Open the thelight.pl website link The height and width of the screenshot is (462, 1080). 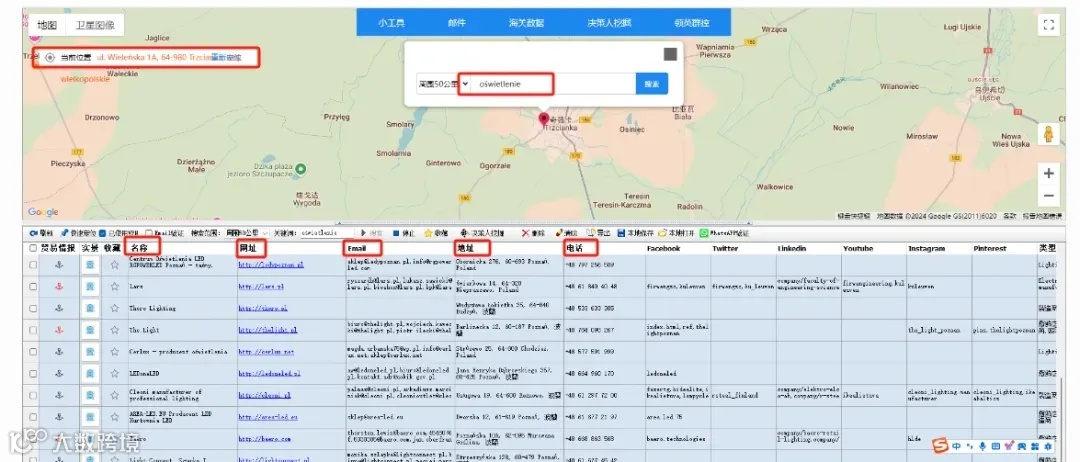coord(268,330)
